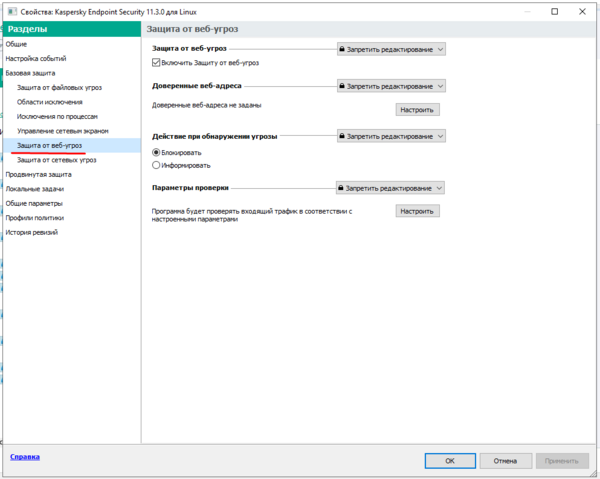Open Защита от сетевых угроз
The height and width of the screenshot is (479, 600).
[x=57, y=160]
